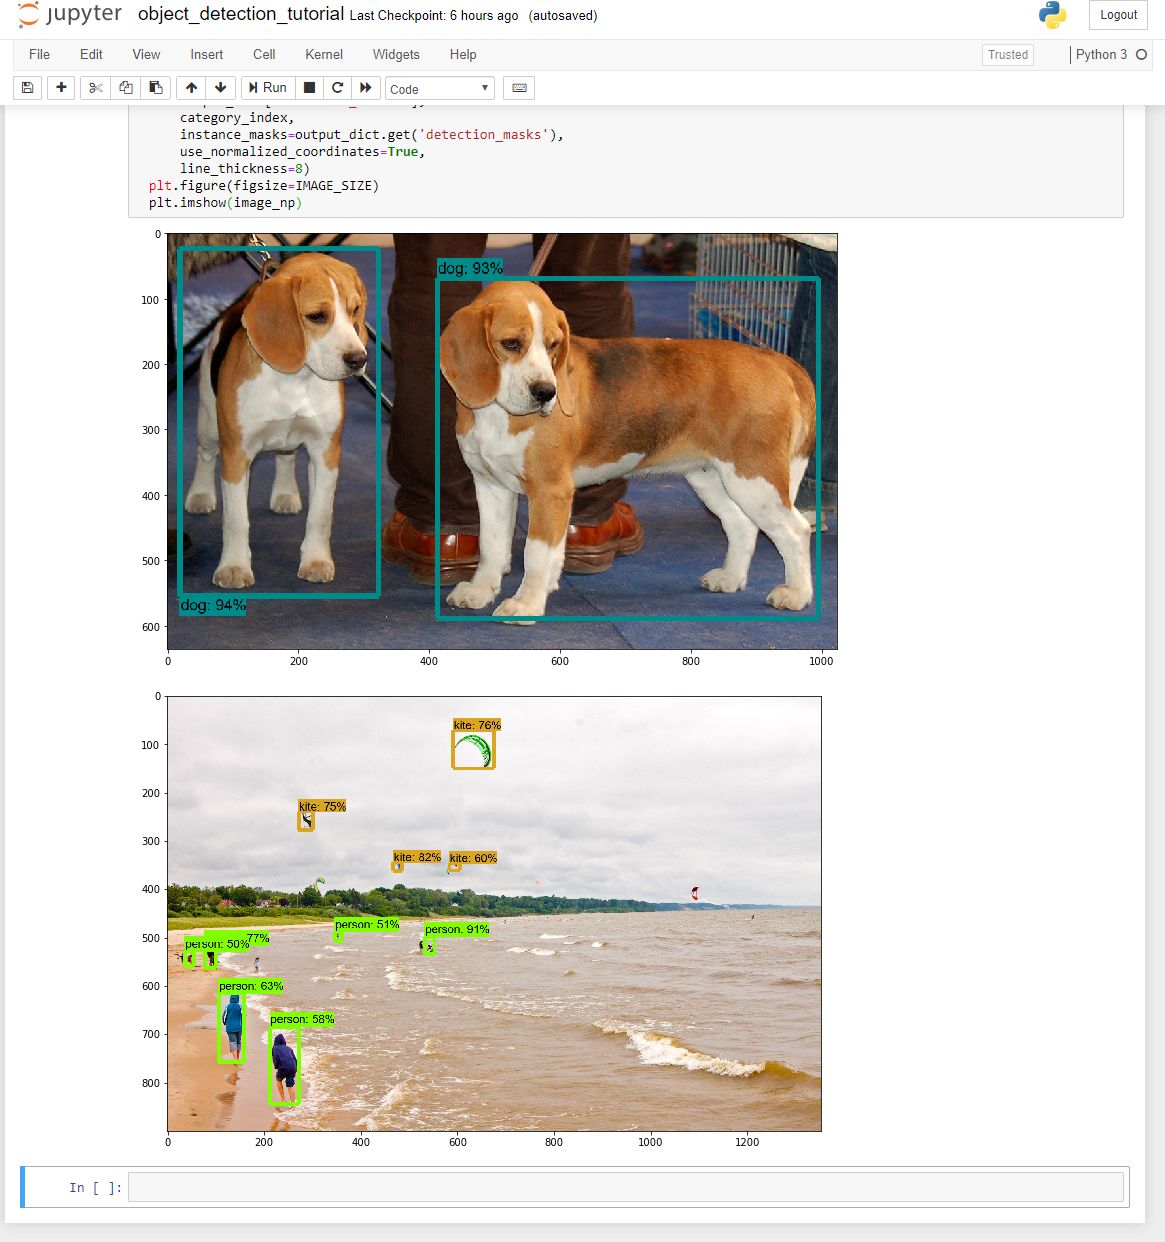This screenshot has width=1165, height=1242.
Task: Click the Jupyter logo
Action: pyautogui.click(x=70, y=15)
